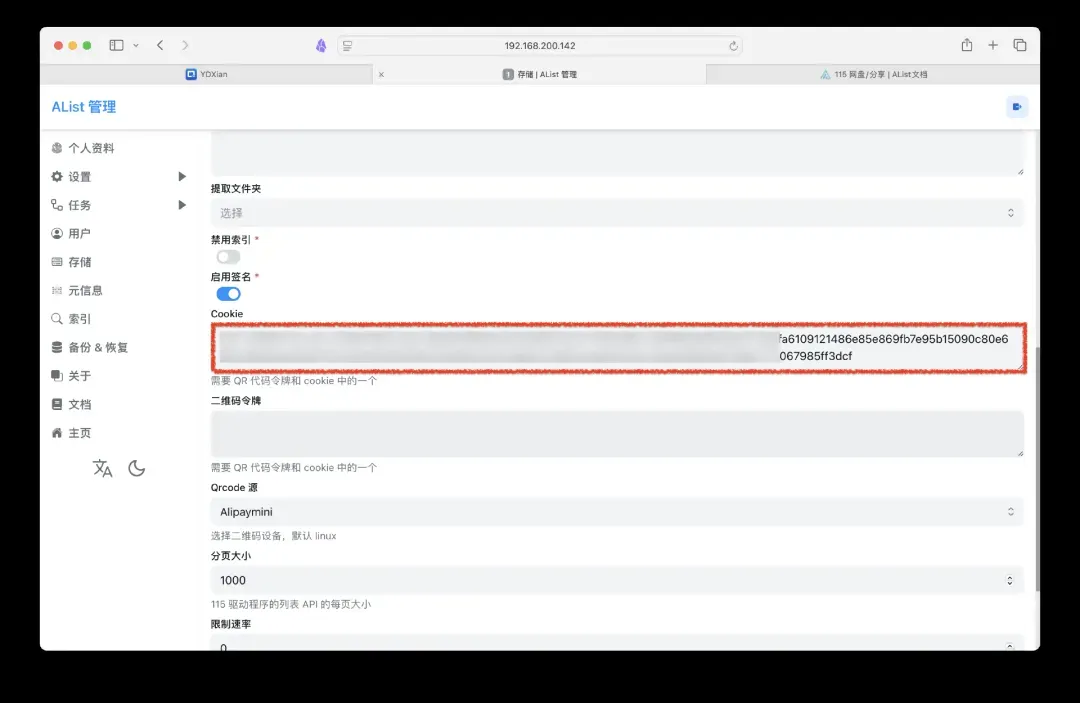This screenshot has width=1080, height=703.
Task: Click the language switch icon in sidebar
Action: 103,468
